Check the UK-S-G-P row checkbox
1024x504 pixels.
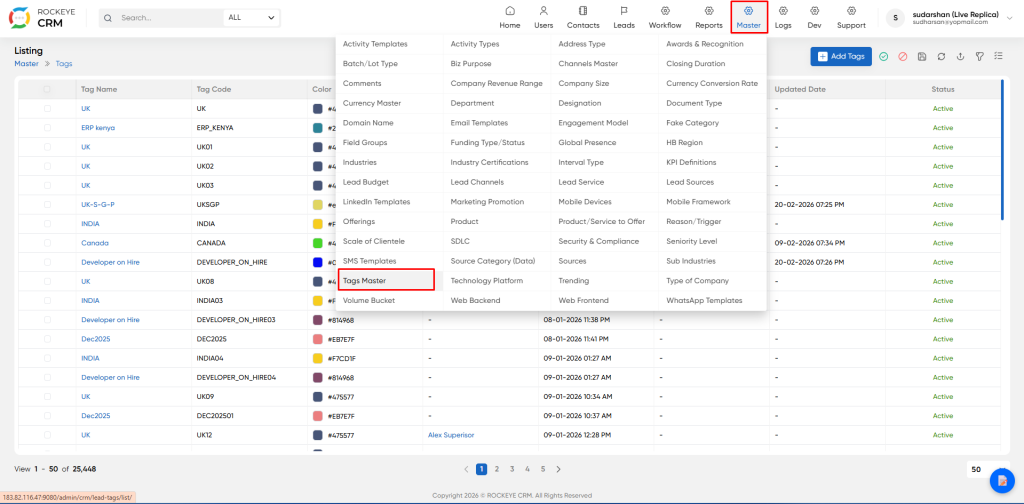(47, 204)
